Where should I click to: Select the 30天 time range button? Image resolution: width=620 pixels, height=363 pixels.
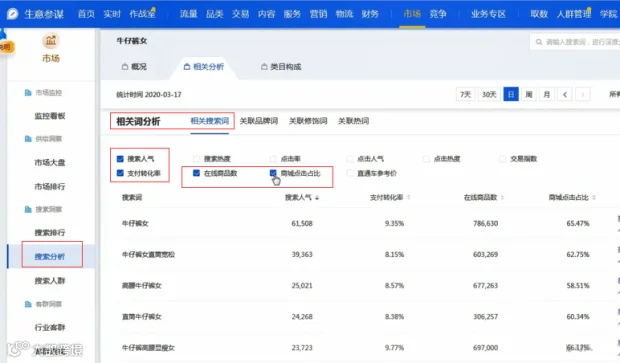click(489, 95)
